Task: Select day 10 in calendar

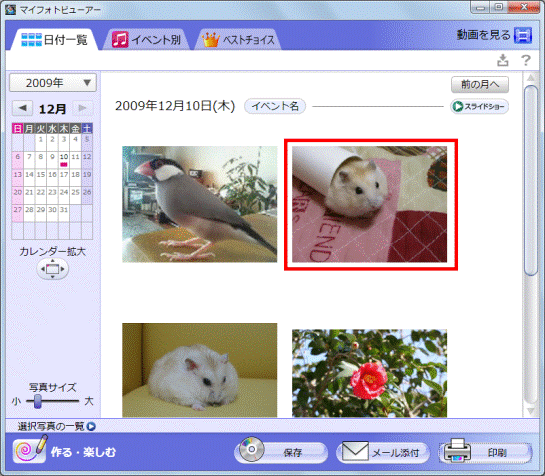Action: tap(64, 160)
